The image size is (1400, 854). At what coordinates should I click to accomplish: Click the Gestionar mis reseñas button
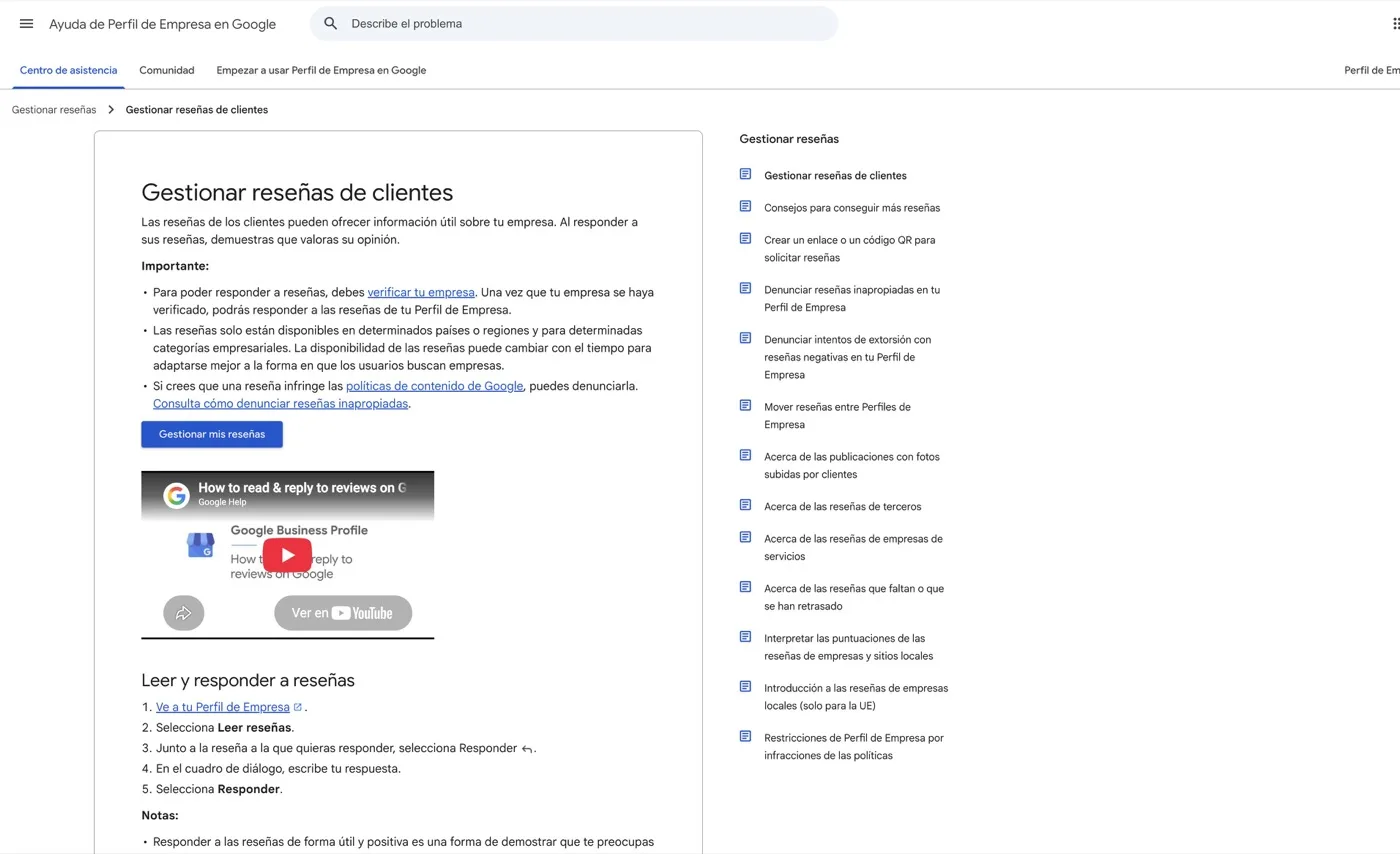pos(212,434)
